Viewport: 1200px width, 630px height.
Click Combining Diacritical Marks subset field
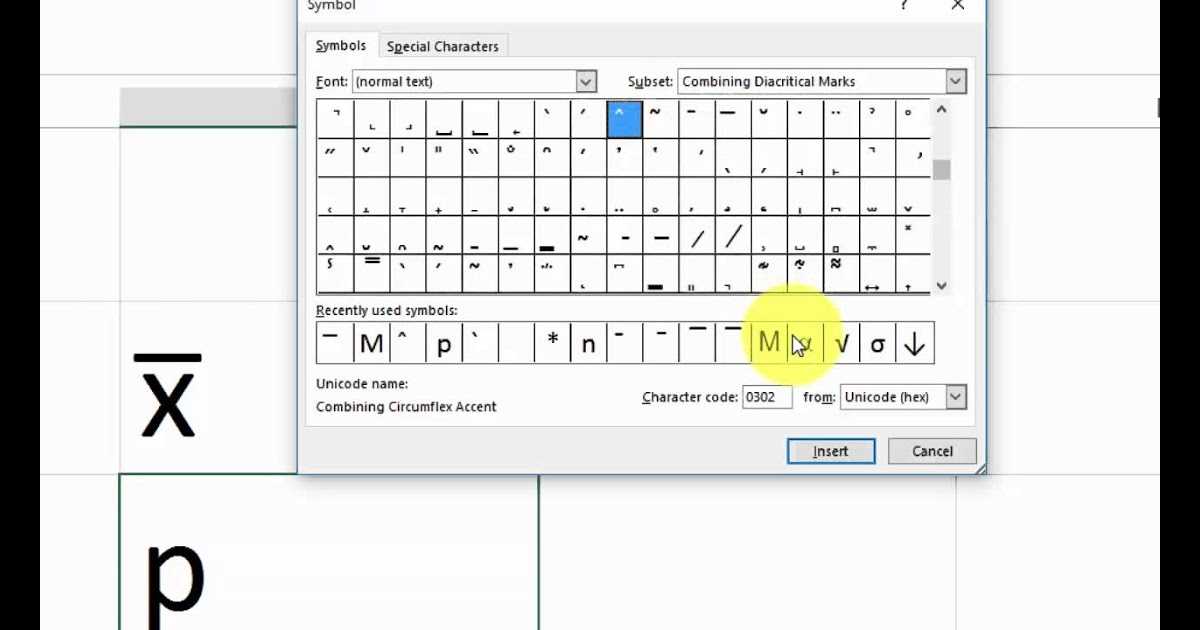pyautogui.click(x=821, y=82)
